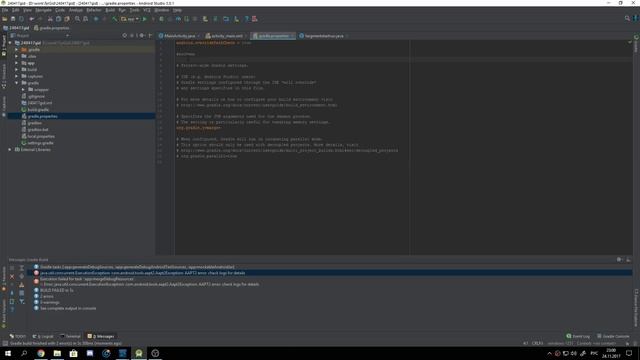The image size is (640, 360).
Task: Select the gradle.properties editor tab
Action: click(273, 36)
